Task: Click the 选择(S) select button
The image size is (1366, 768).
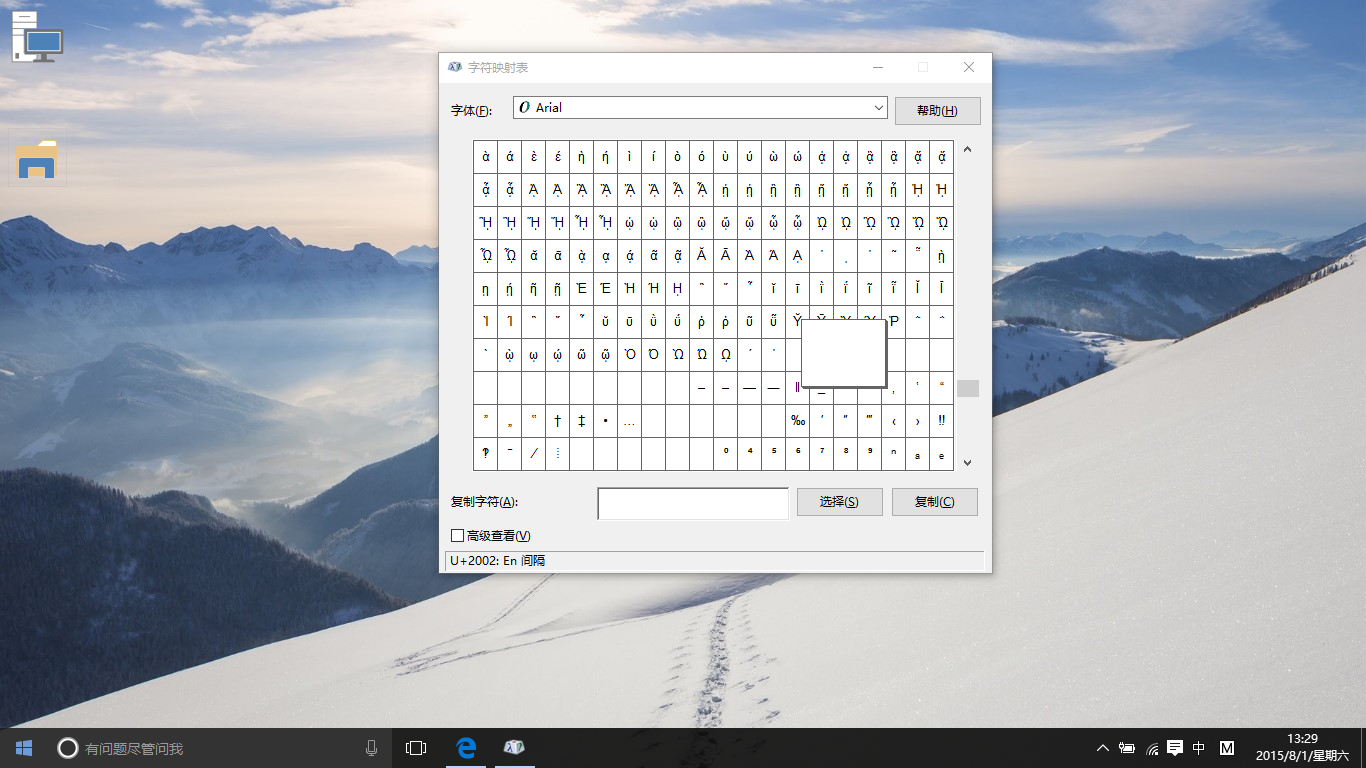Action: 839,502
